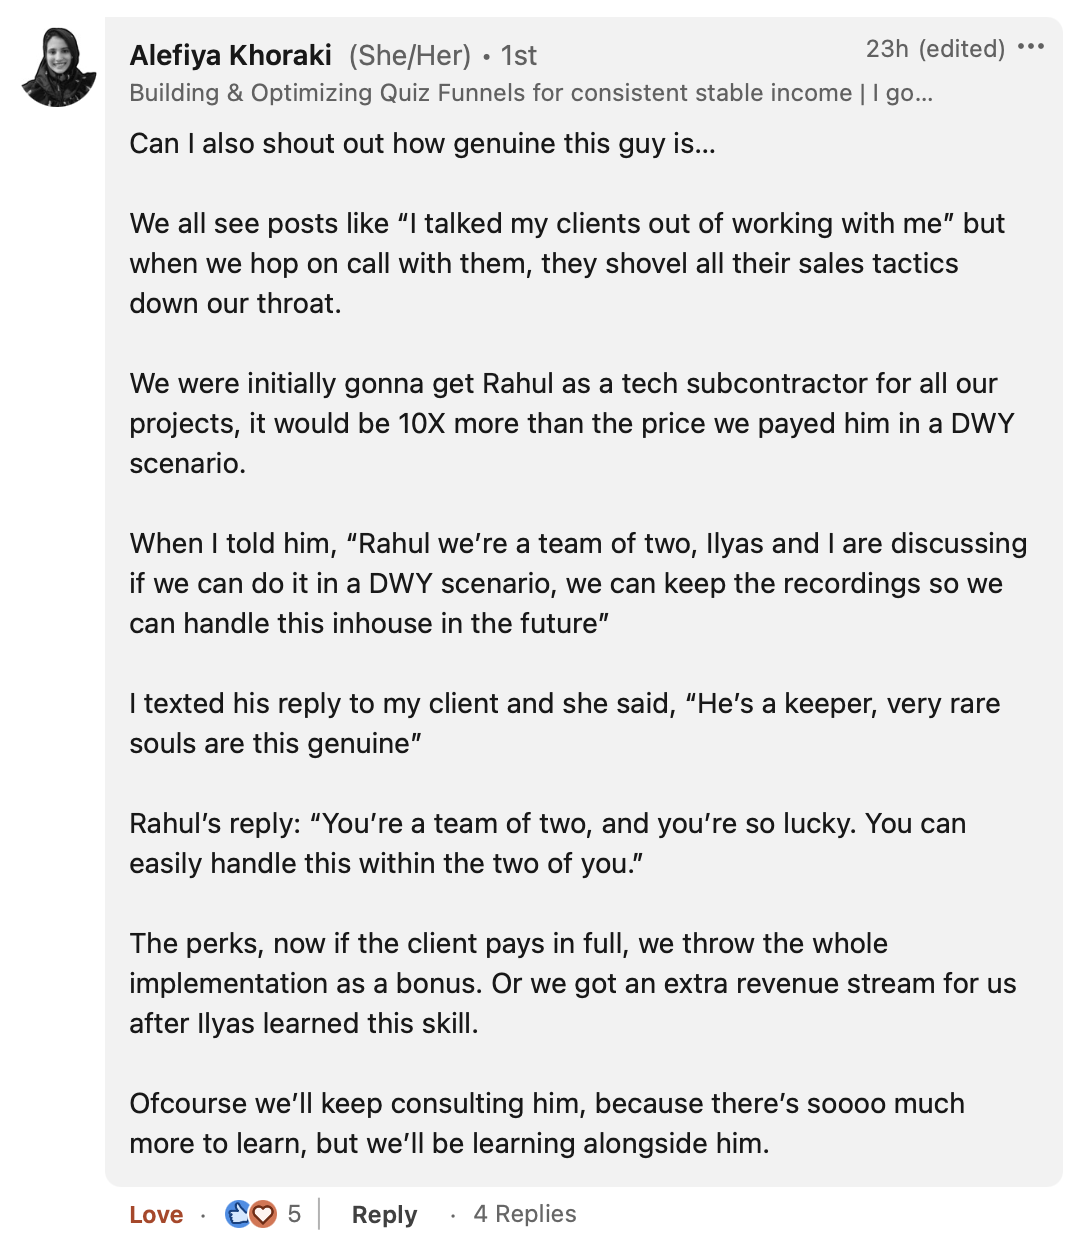1080x1252 pixels.
Task: Click the tech subcontractor paragraph
Action: [x=572, y=423]
